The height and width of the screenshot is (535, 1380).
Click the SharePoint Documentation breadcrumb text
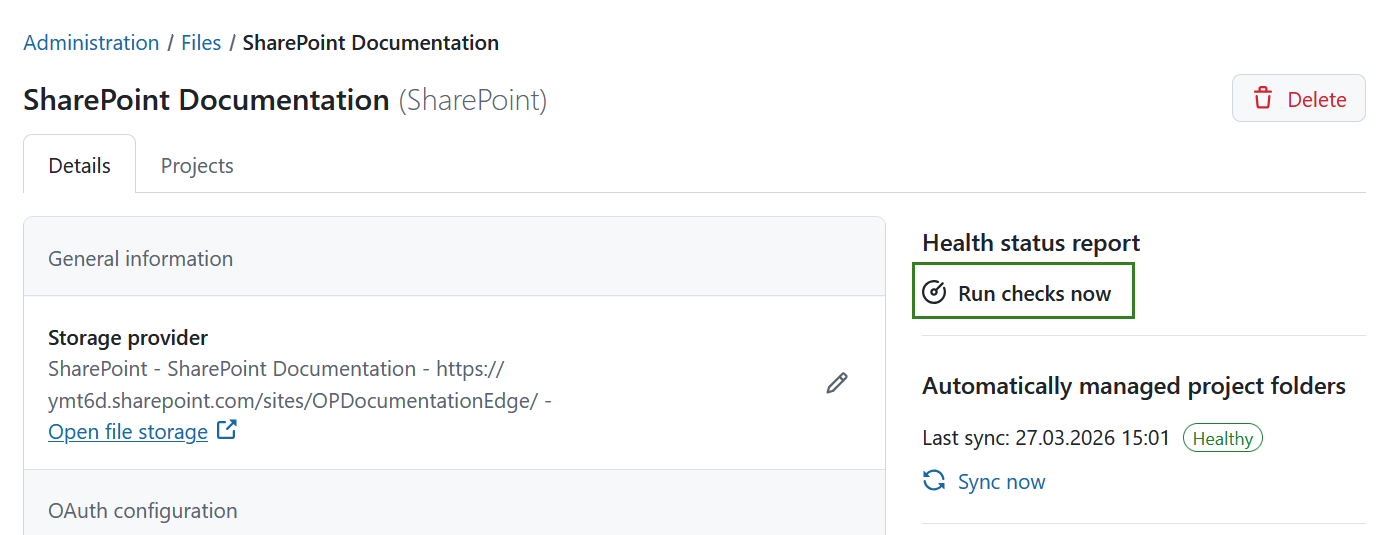[371, 43]
